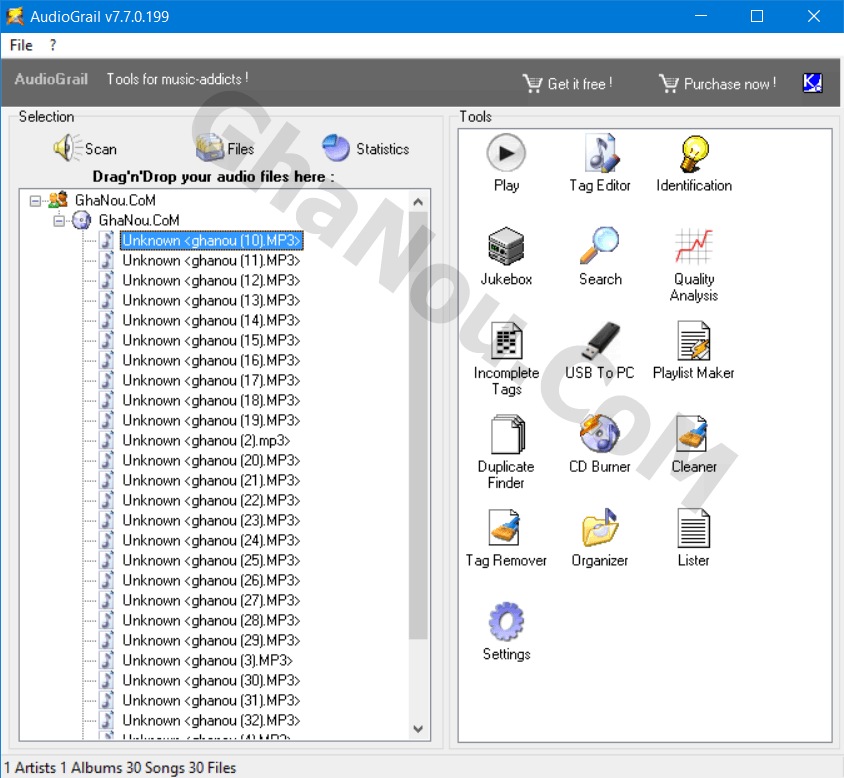844x778 pixels.
Task: Select the GhaNou.CoM album tree item
Action: point(139,220)
